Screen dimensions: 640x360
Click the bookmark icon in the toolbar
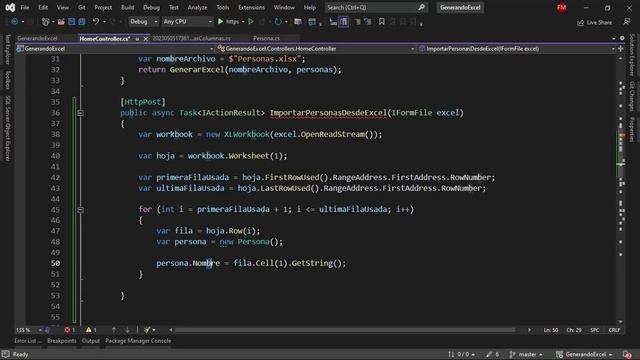click(381, 22)
